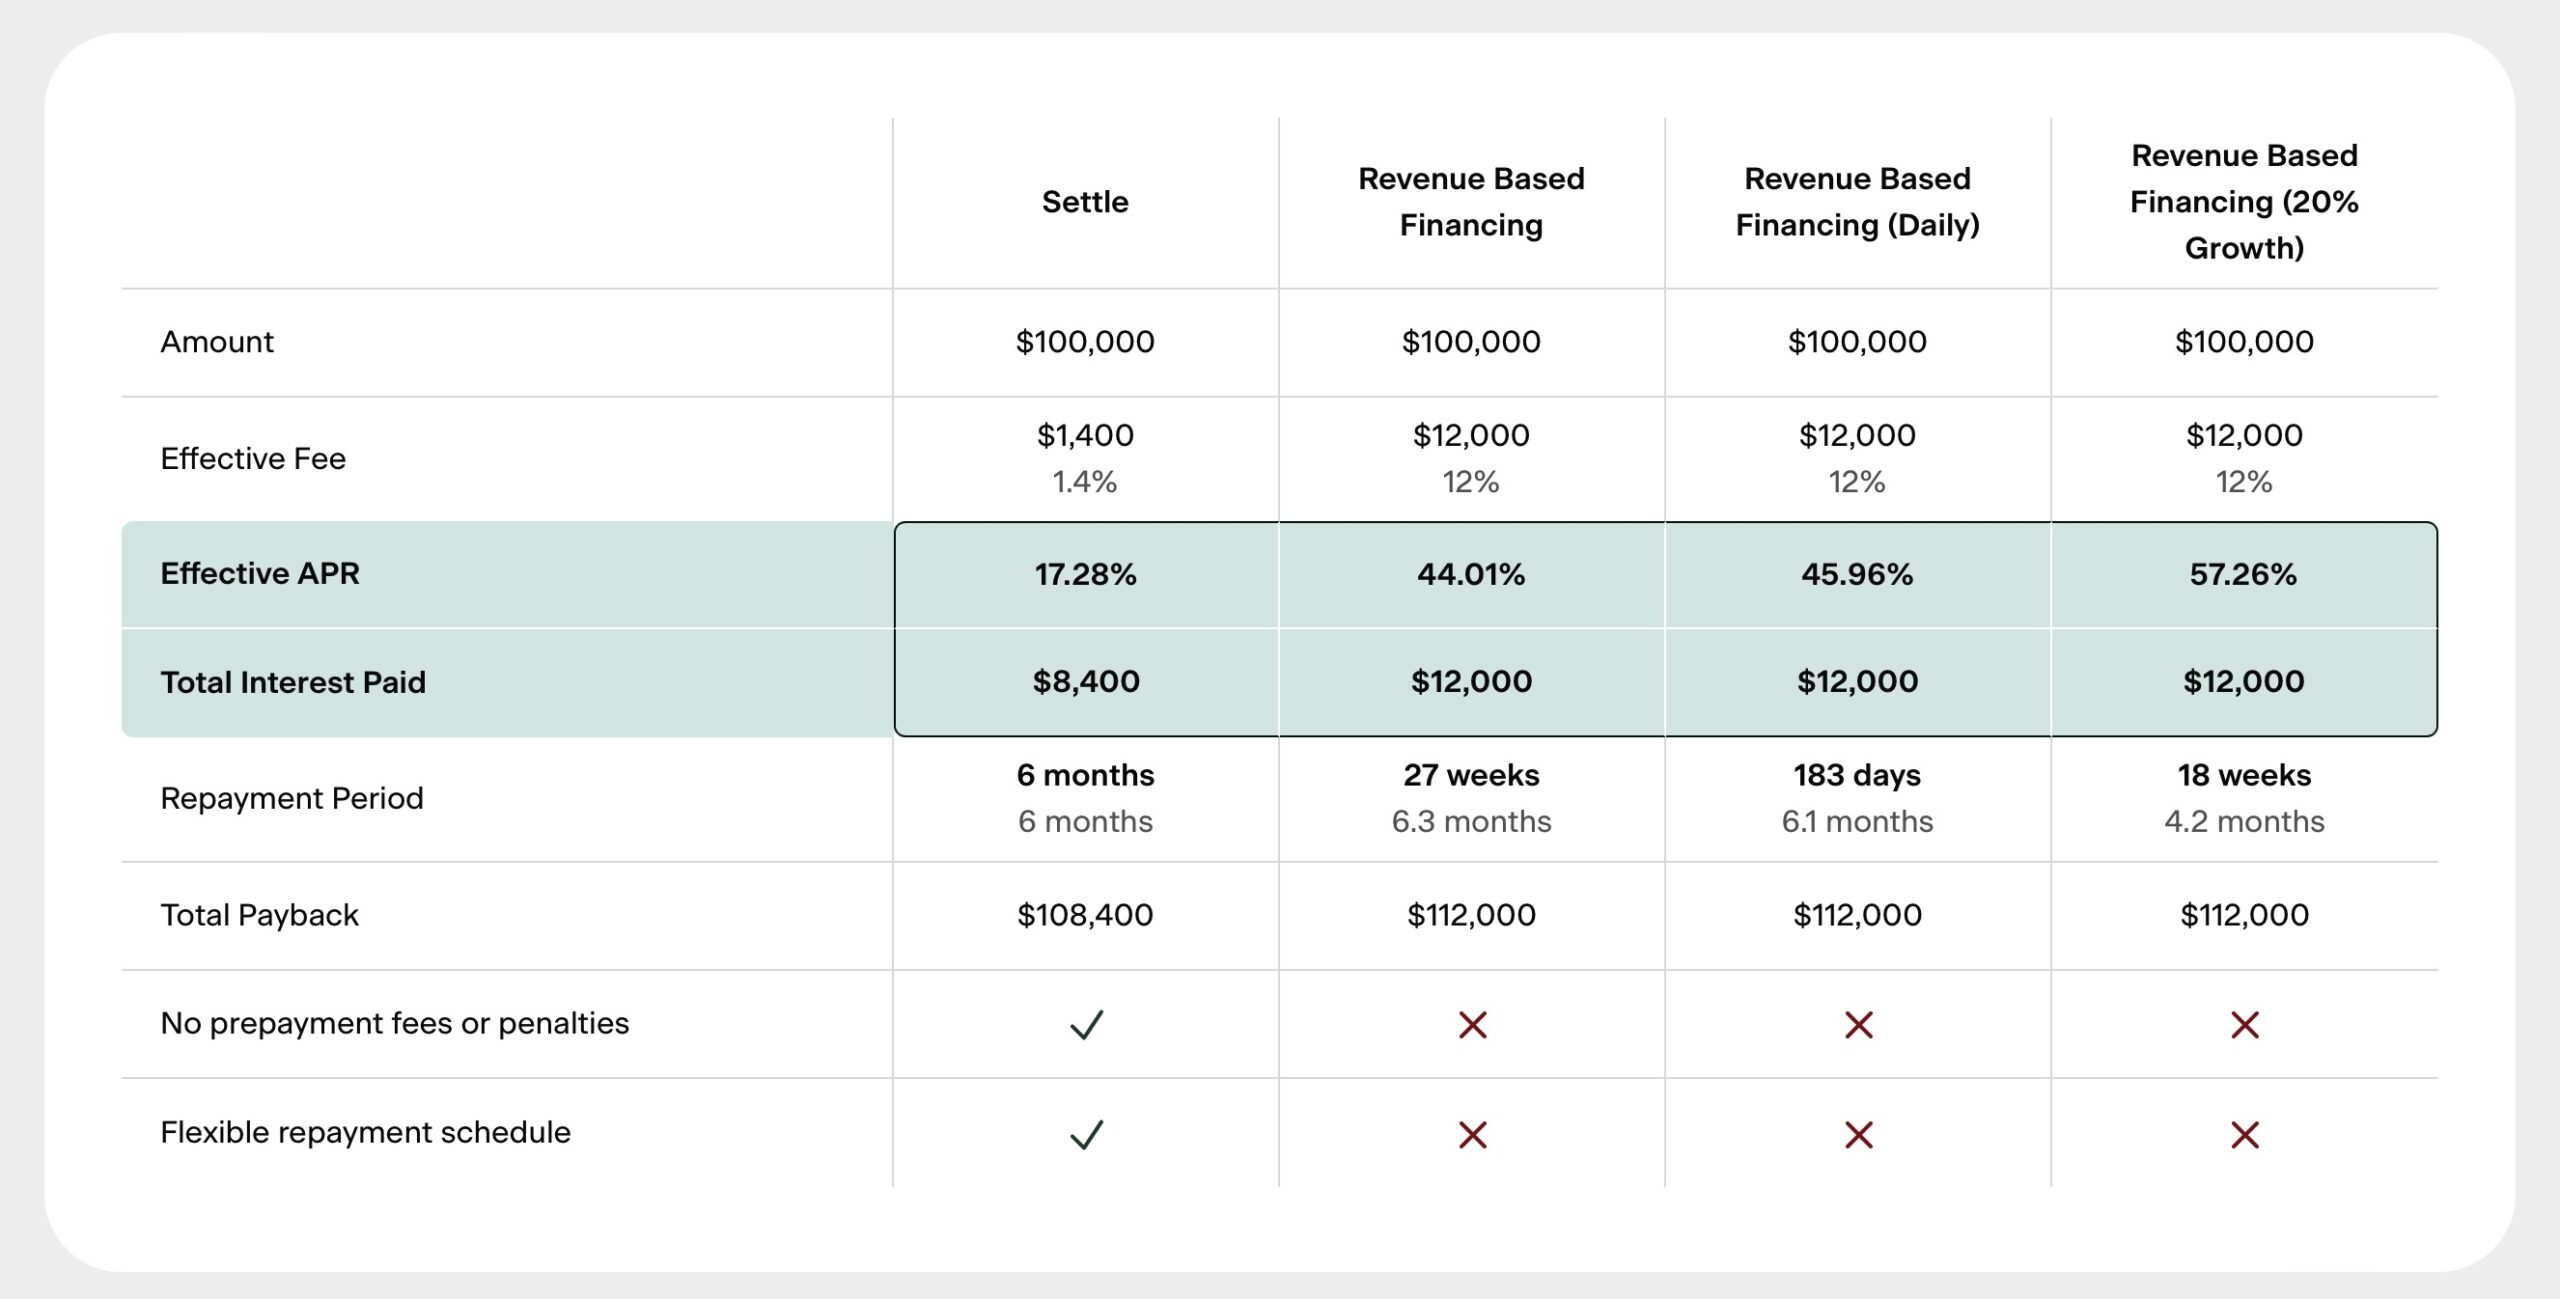Click the Effective APR row label
2560x1299 pixels.
pos(260,574)
